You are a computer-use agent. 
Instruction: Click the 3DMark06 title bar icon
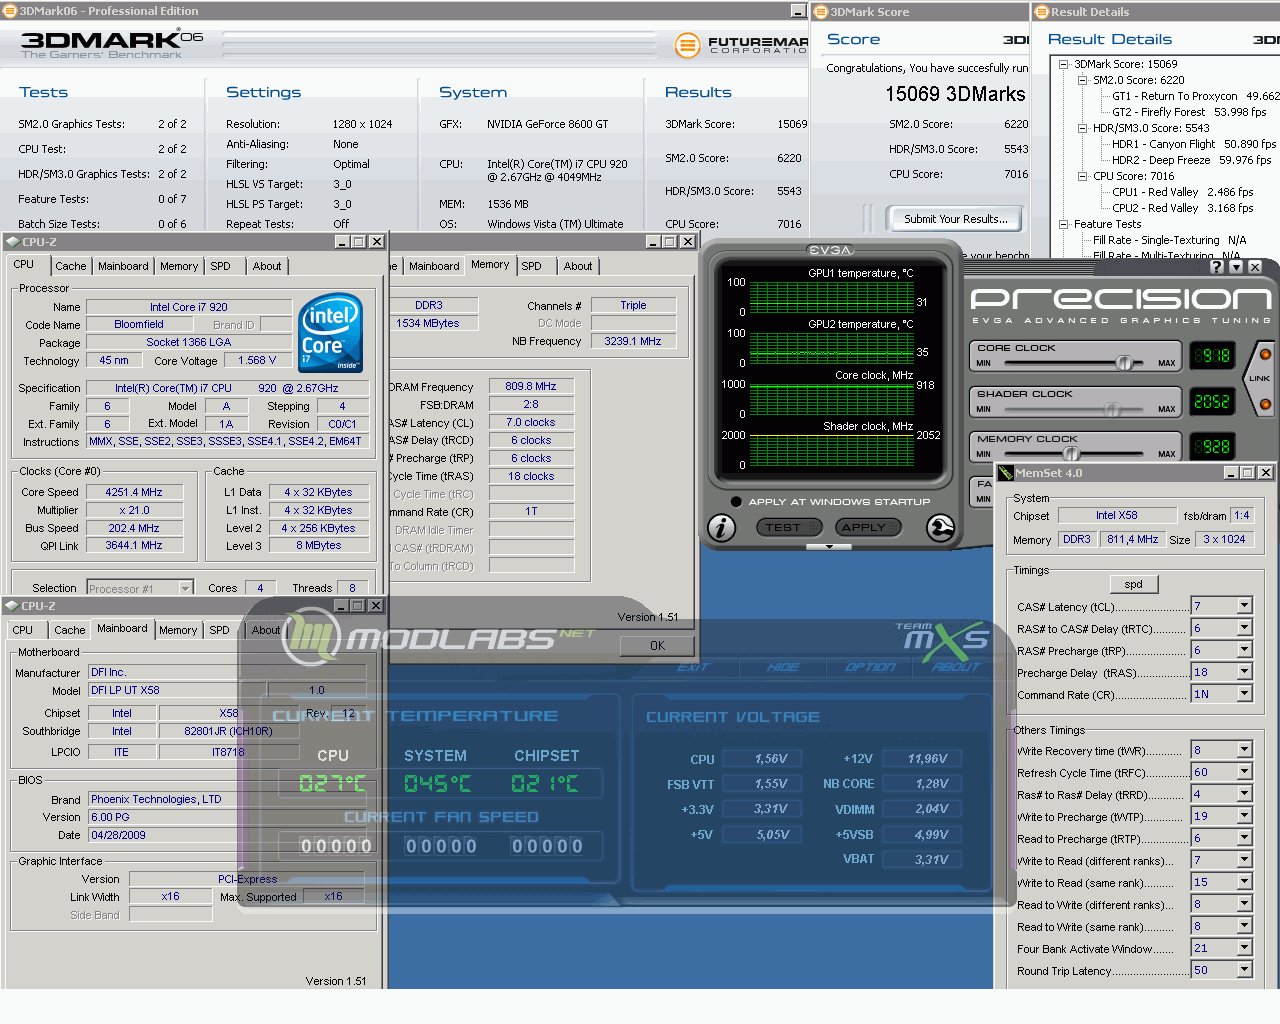pos(9,11)
